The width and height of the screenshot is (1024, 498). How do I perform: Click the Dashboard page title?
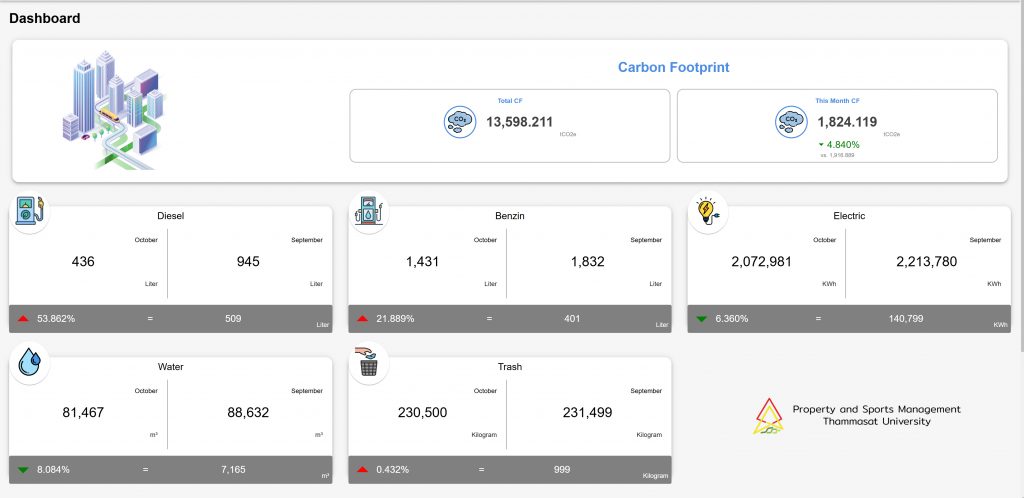pos(45,18)
